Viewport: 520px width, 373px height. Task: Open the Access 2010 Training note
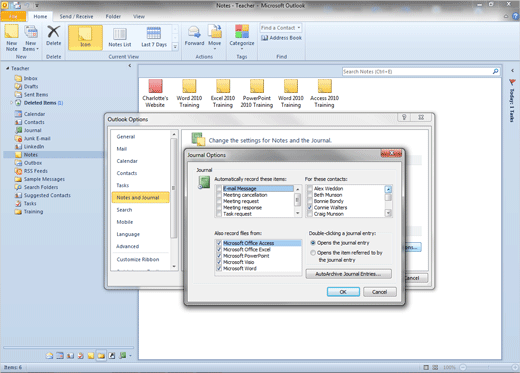coord(324,93)
